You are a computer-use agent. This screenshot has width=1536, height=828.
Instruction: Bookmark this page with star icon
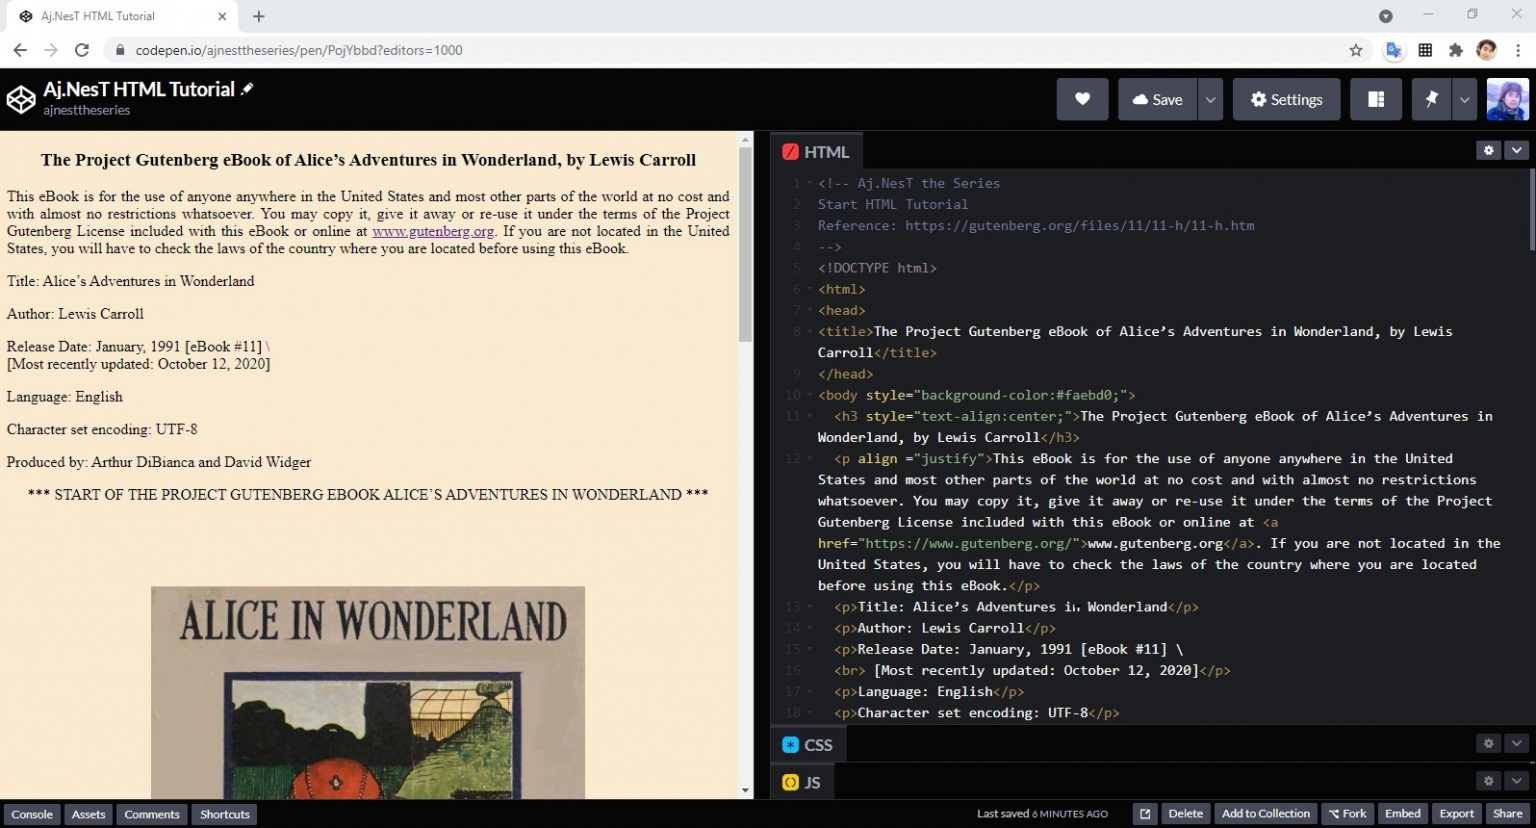1356,50
